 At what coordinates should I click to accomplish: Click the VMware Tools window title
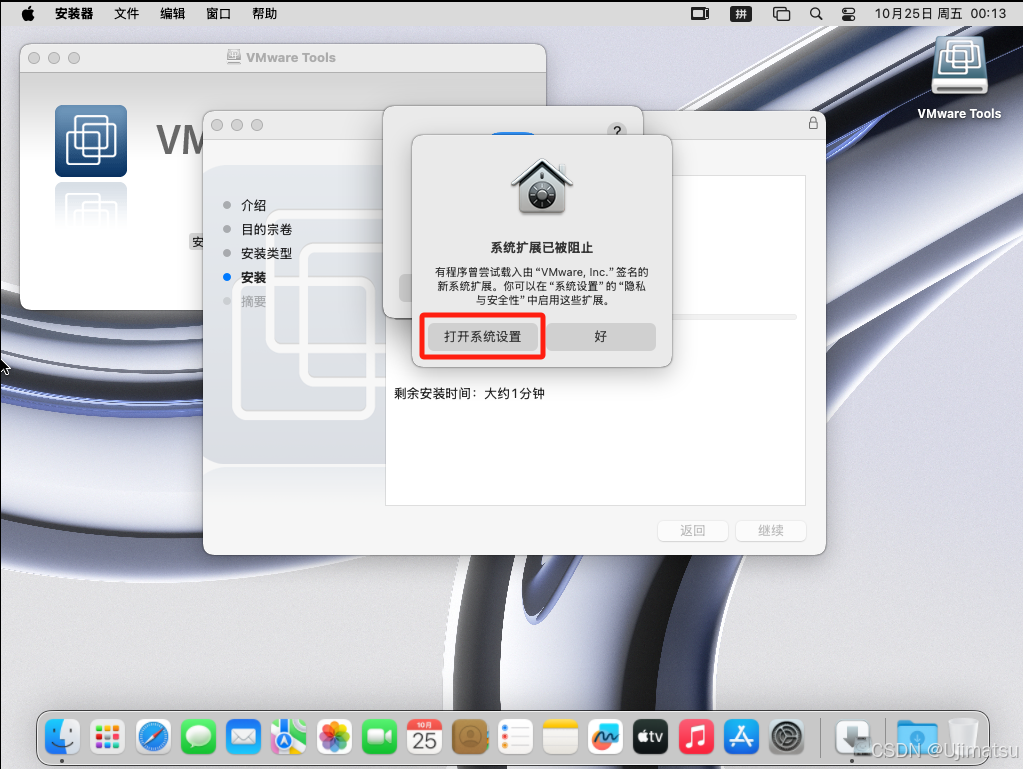click(290, 57)
